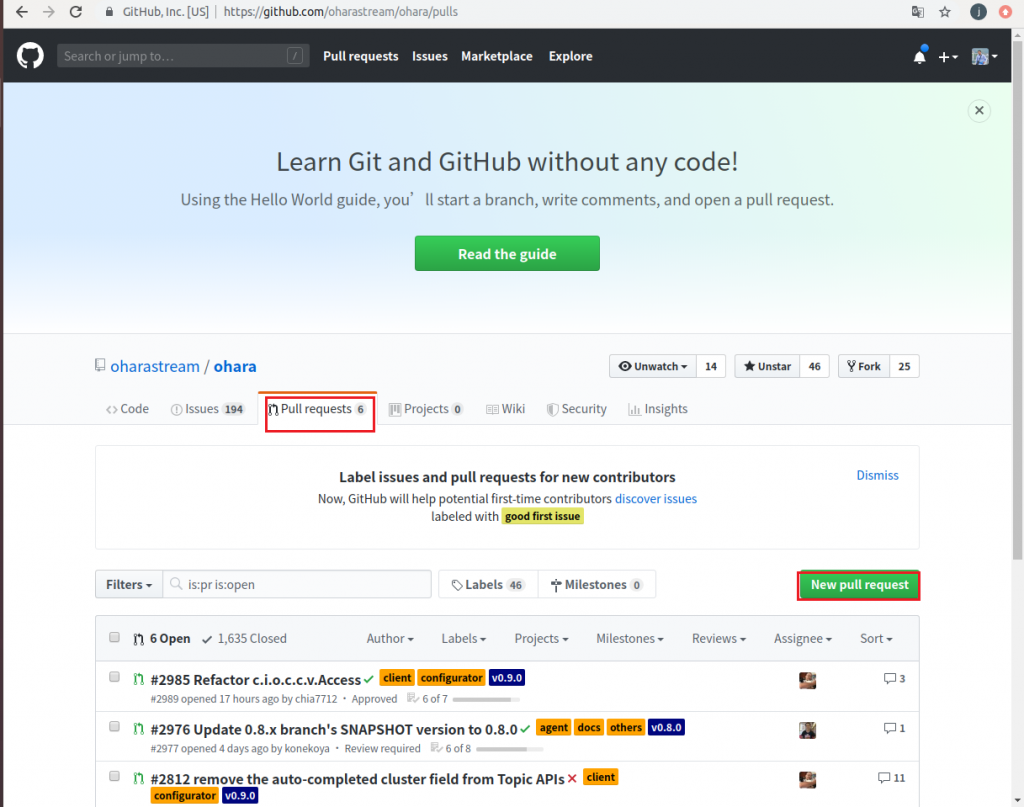Viewport: 1024px width, 807px height.
Task: Fork the ohara repository
Action: pyautogui.click(x=864, y=366)
